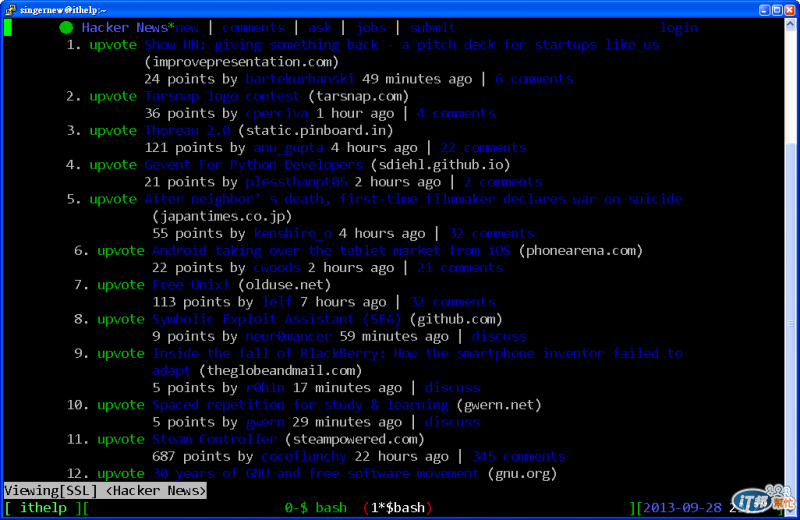Open 'Android taking over the tablet market' story

tap(331, 251)
